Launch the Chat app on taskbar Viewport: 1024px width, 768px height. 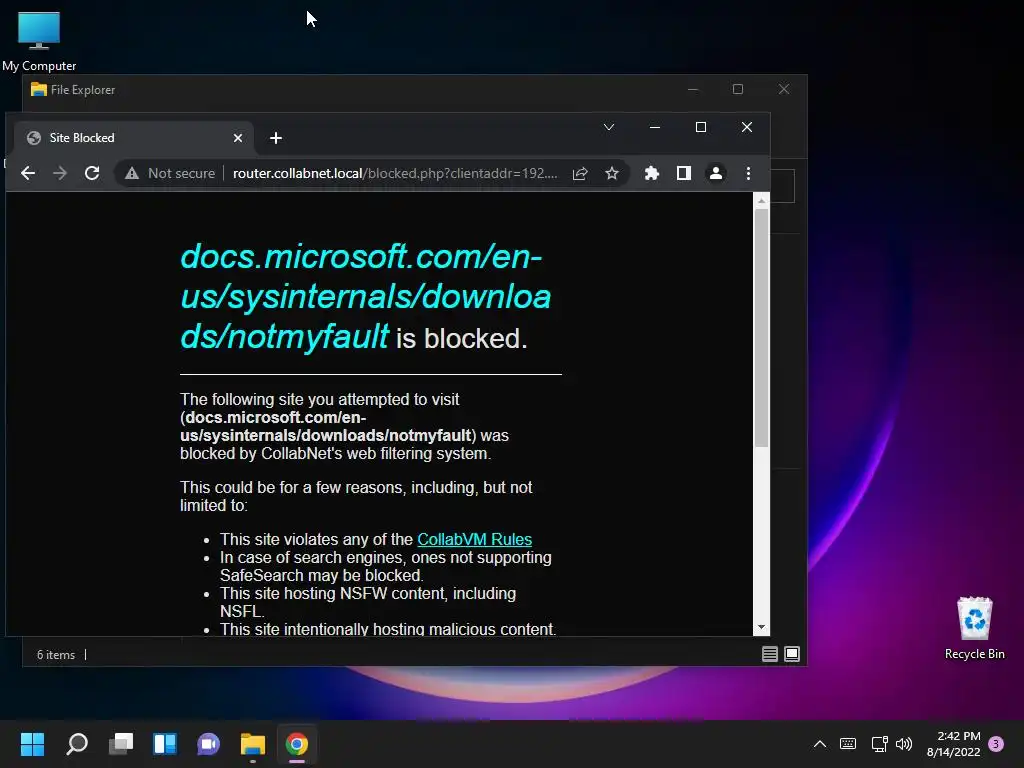coord(208,744)
